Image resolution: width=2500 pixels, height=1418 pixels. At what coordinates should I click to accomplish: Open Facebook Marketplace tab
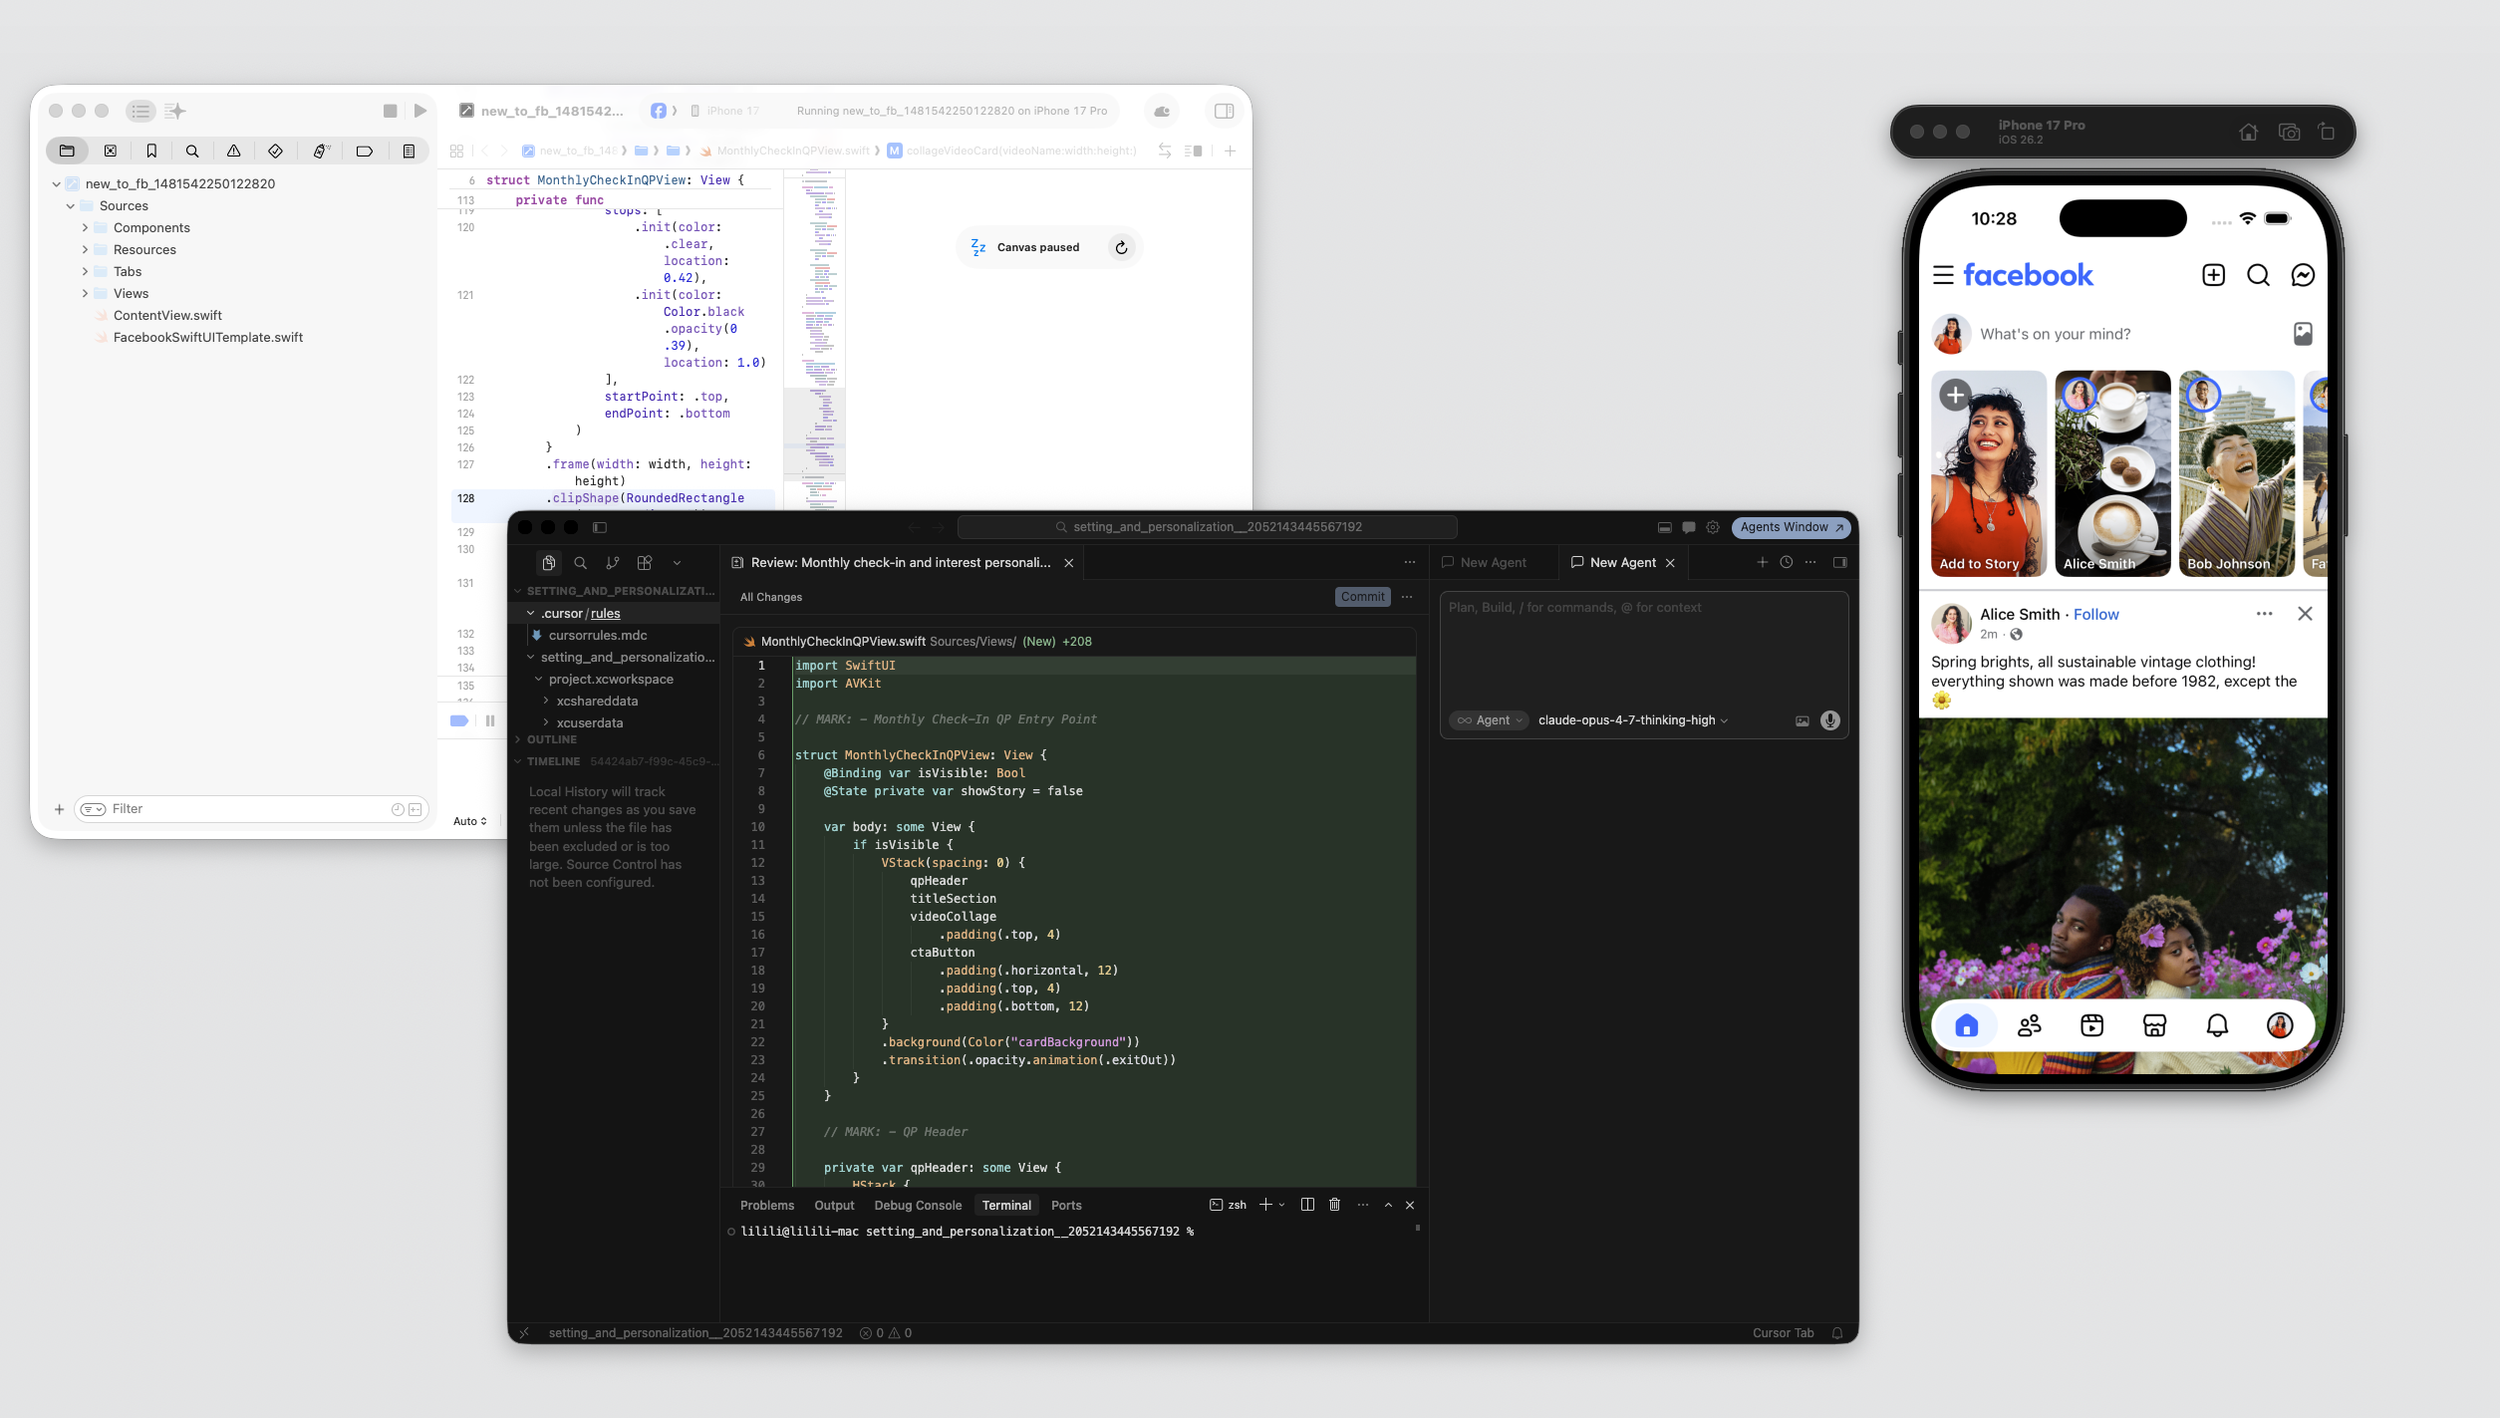[2154, 1025]
